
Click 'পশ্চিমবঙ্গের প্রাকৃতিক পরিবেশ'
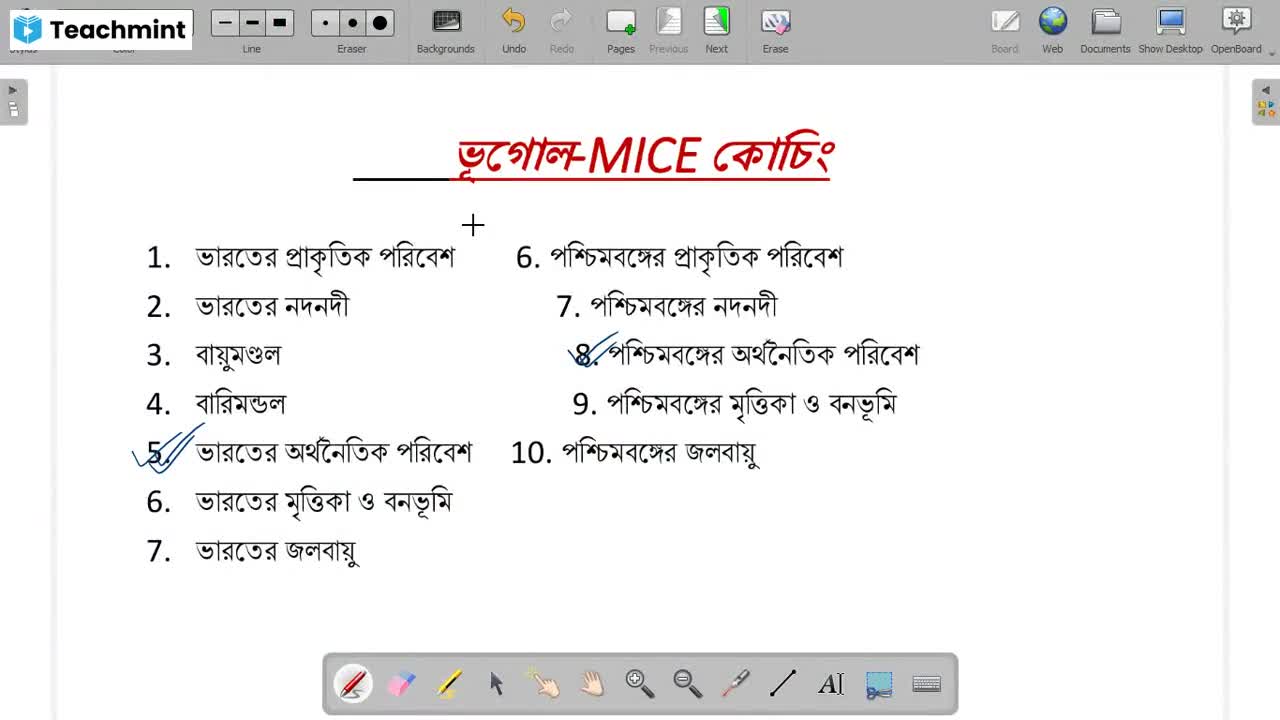click(697, 257)
